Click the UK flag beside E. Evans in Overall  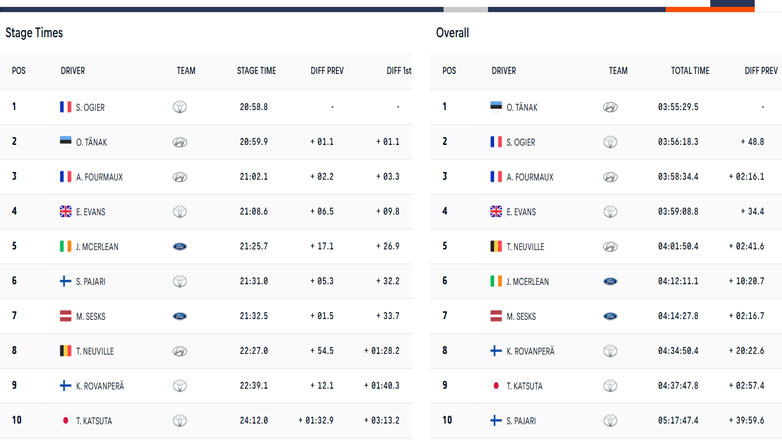click(496, 212)
